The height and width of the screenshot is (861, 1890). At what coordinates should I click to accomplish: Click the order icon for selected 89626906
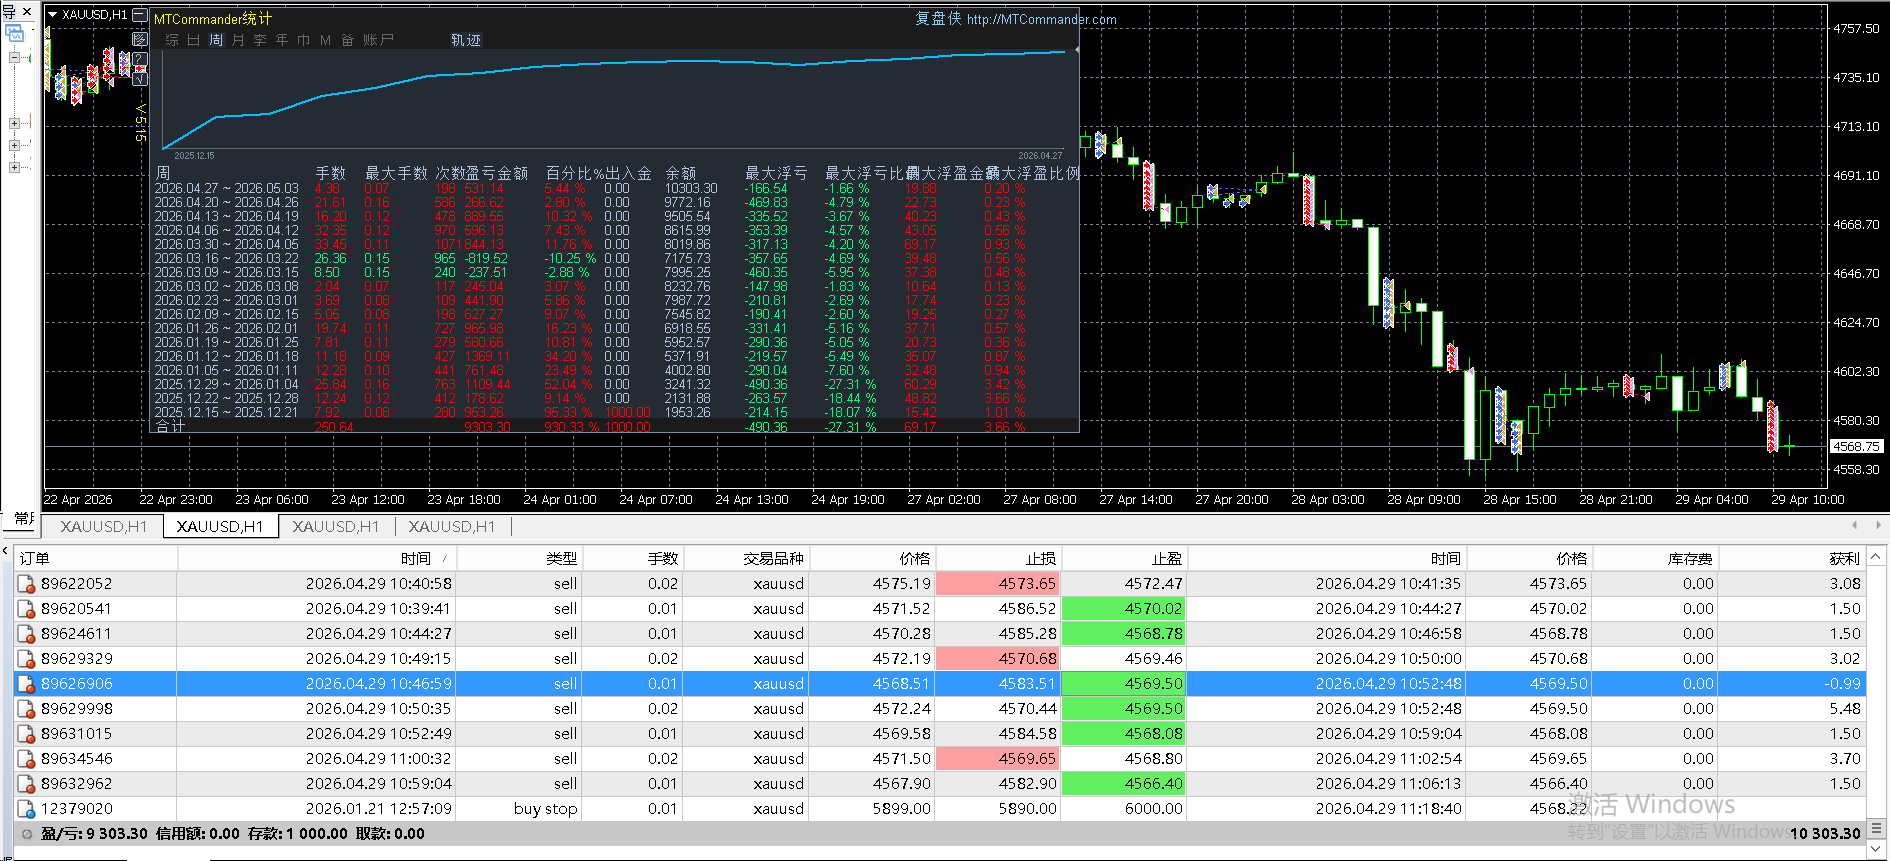click(x=28, y=684)
